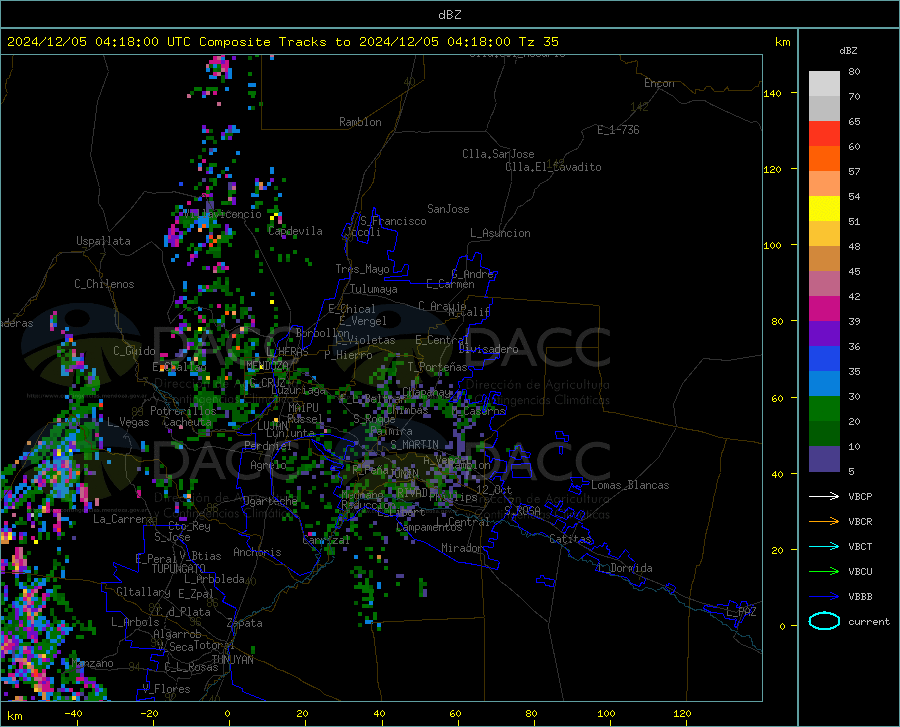Click the Anchoris place label
900x727 pixels.
click(x=257, y=553)
